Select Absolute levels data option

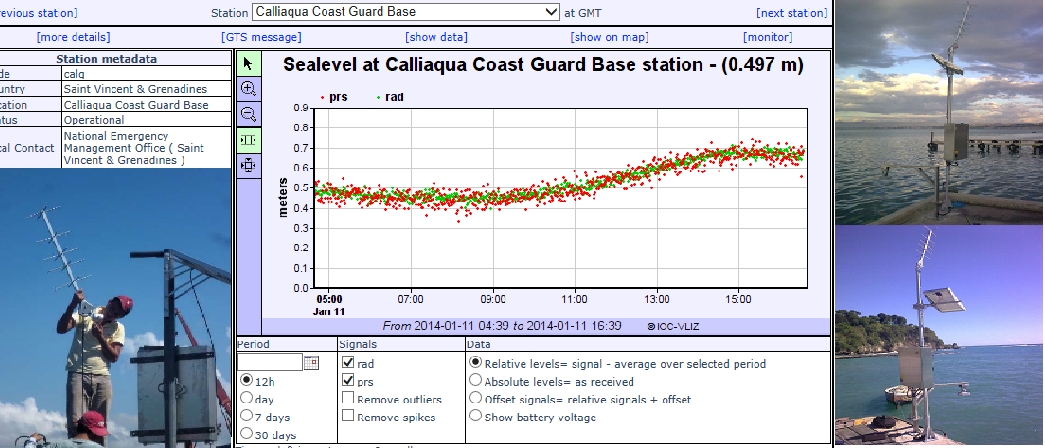point(475,381)
